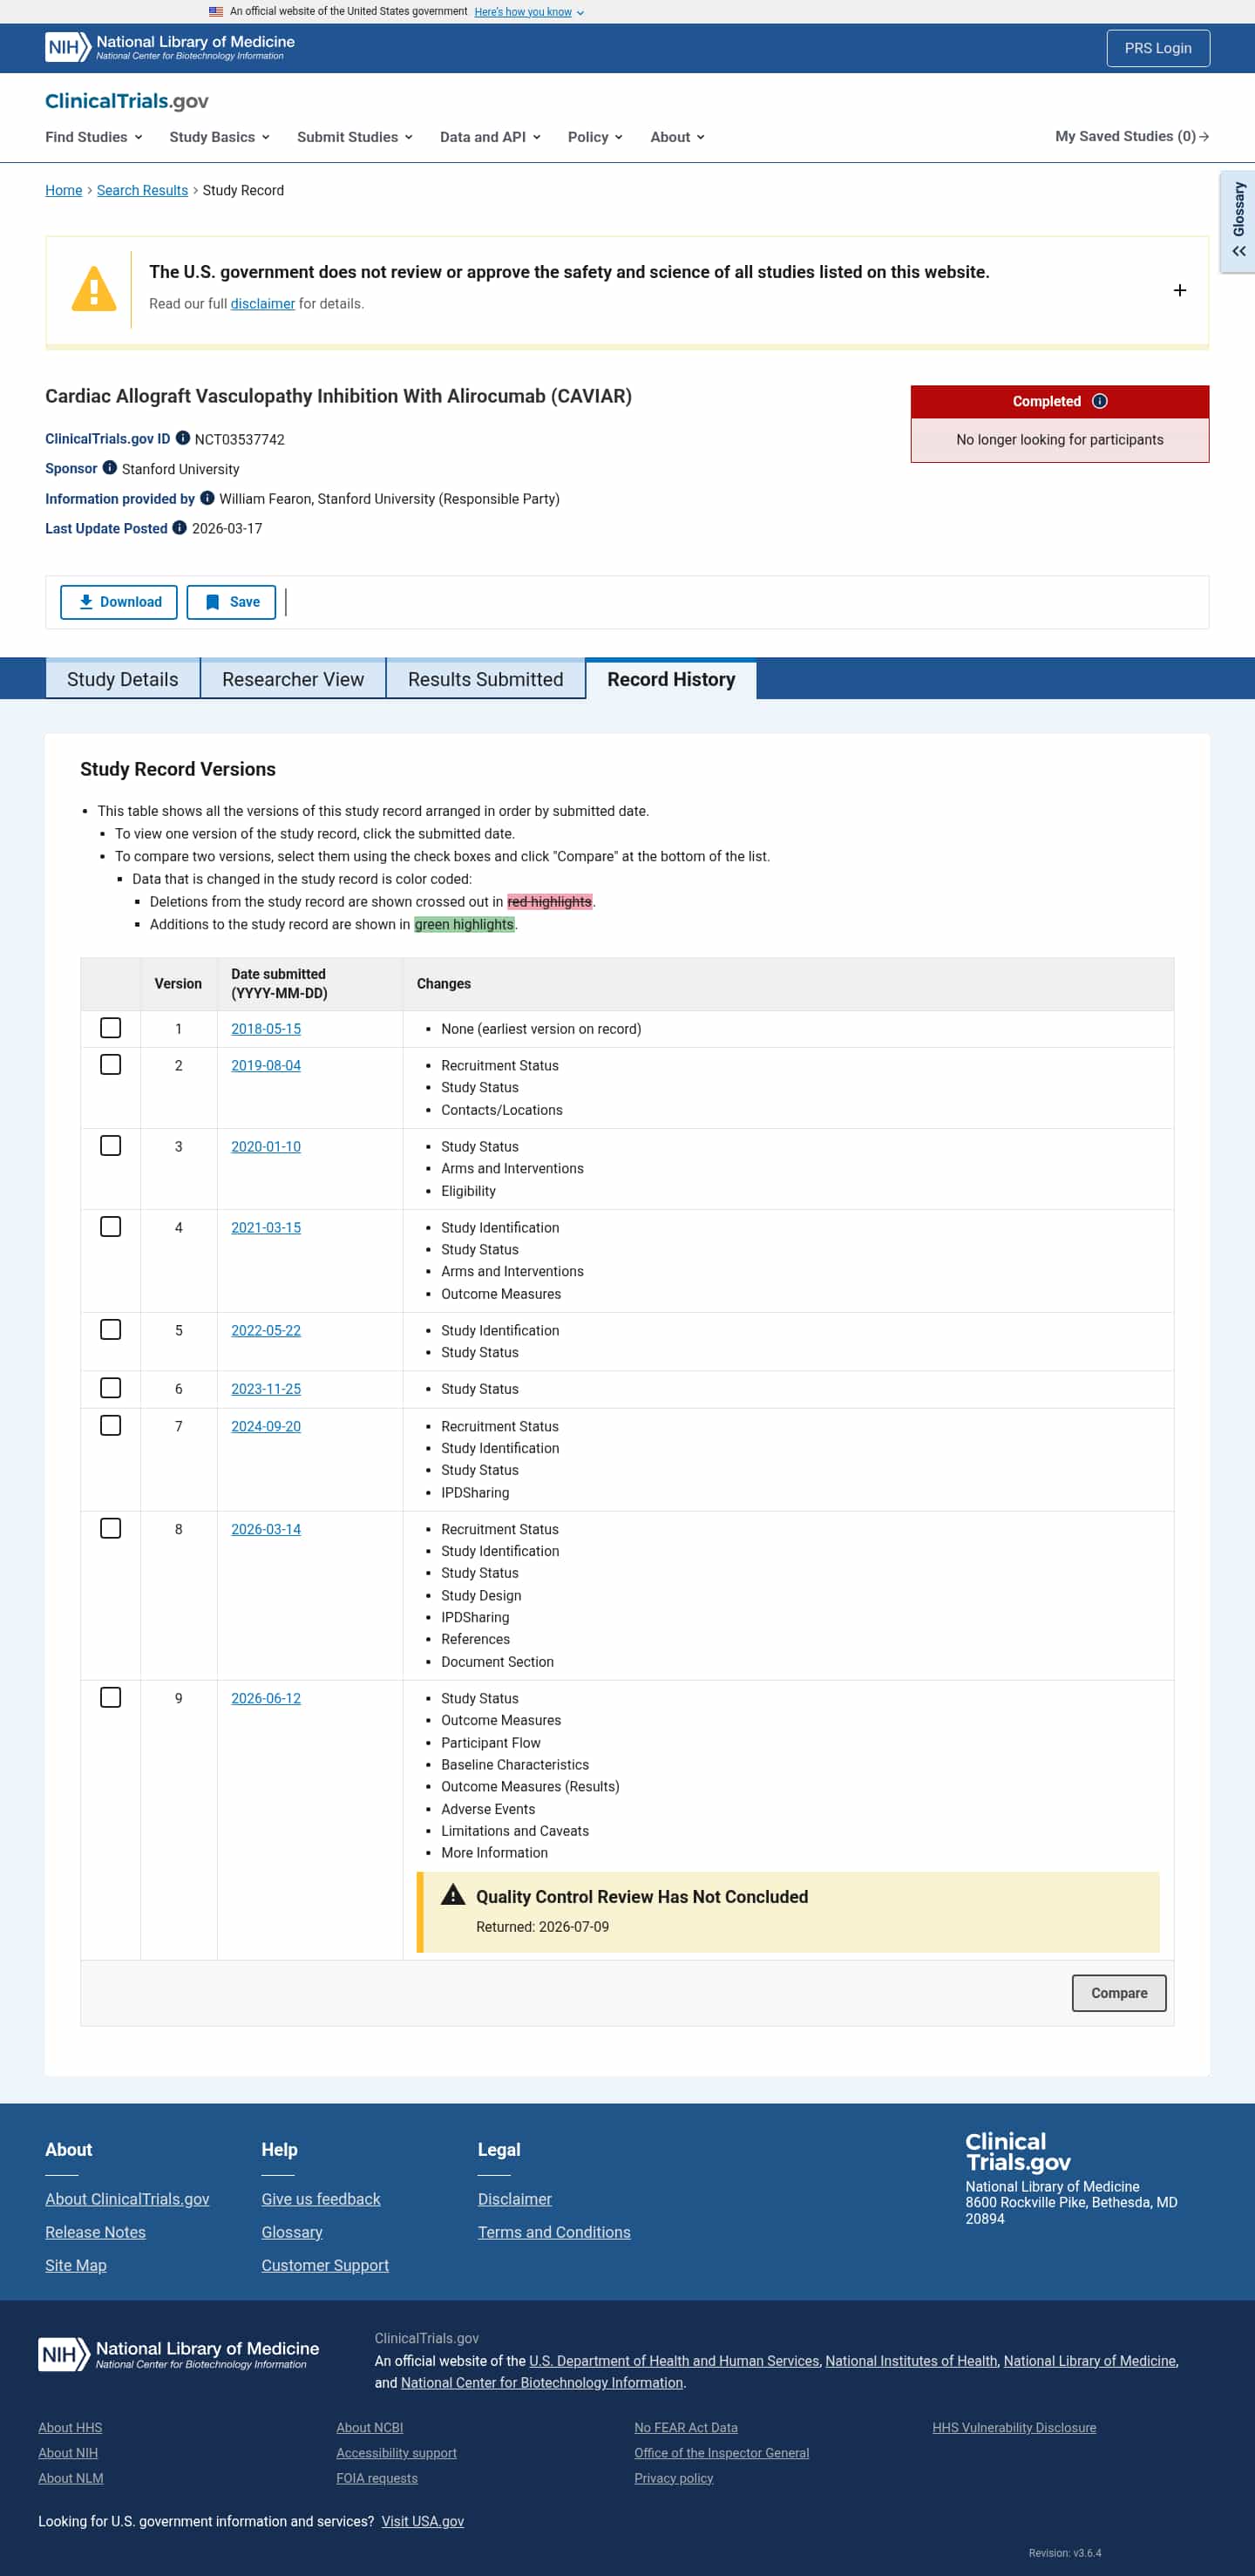Click the NIH National Library of Medicine footer logo
Image resolution: width=1255 pixels, height=2576 pixels.
[x=179, y=2354]
